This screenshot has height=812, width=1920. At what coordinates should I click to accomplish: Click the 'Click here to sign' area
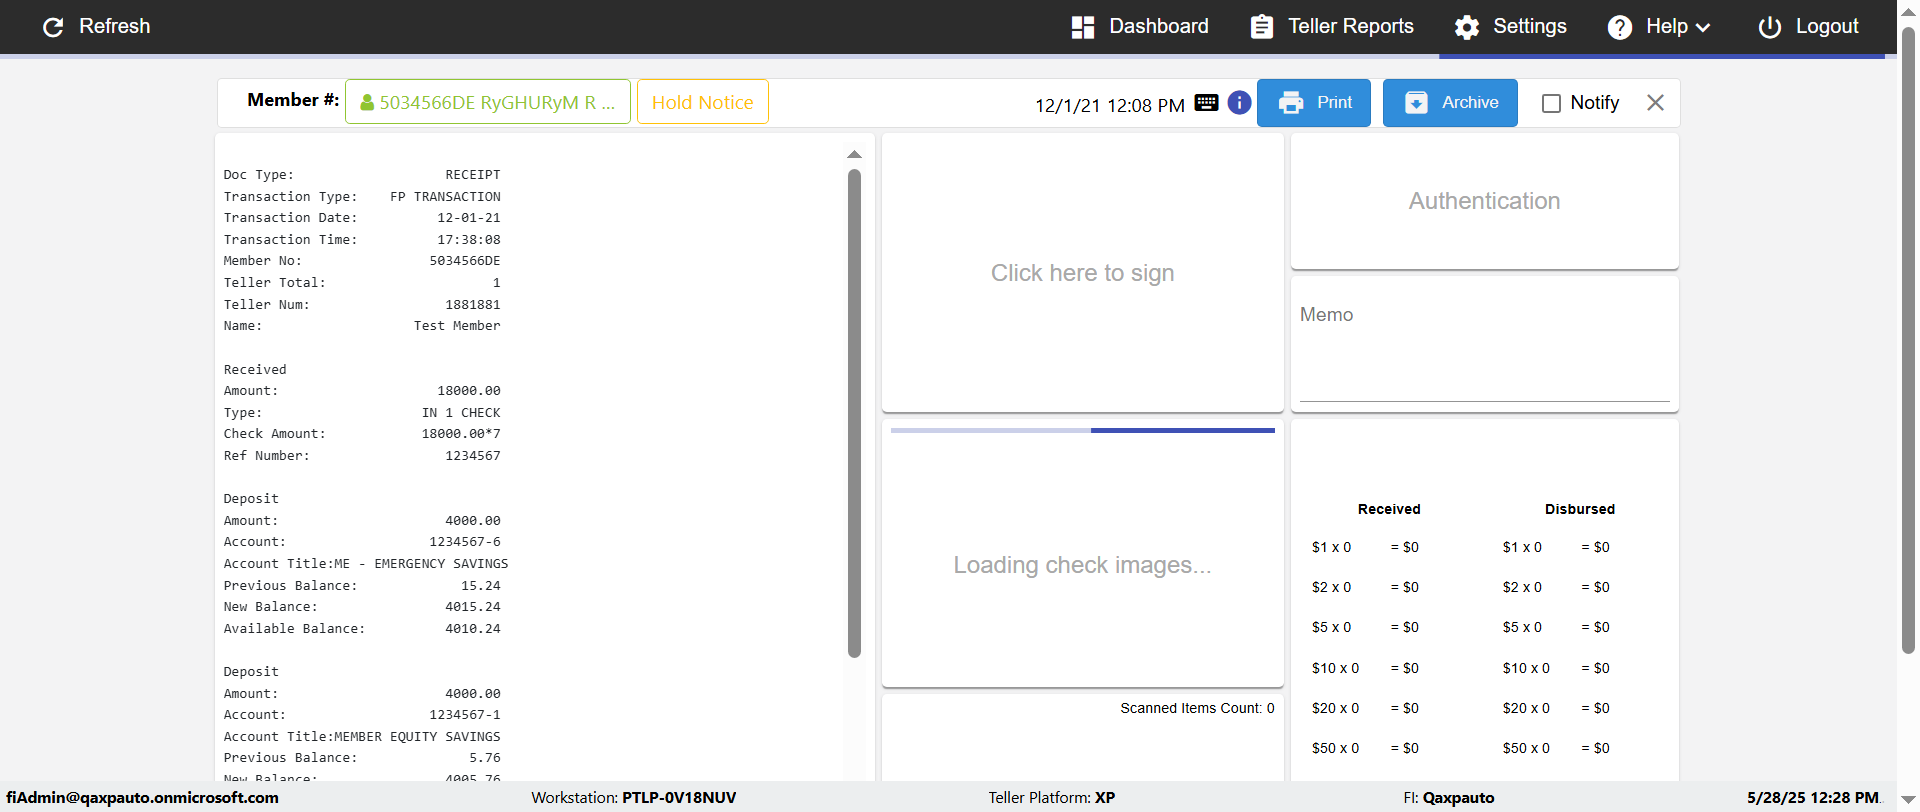[x=1083, y=273]
